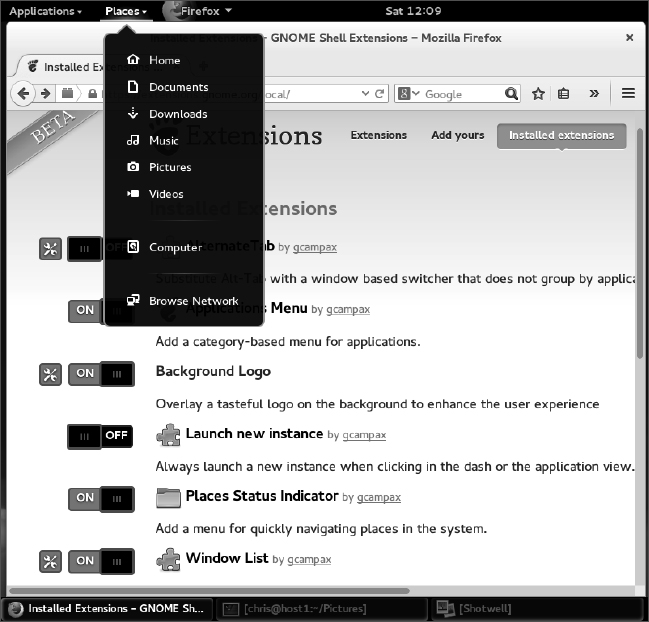Go forward with the Firefox forward arrow
The width and height of the screenshot is (649, 622).
46,94
